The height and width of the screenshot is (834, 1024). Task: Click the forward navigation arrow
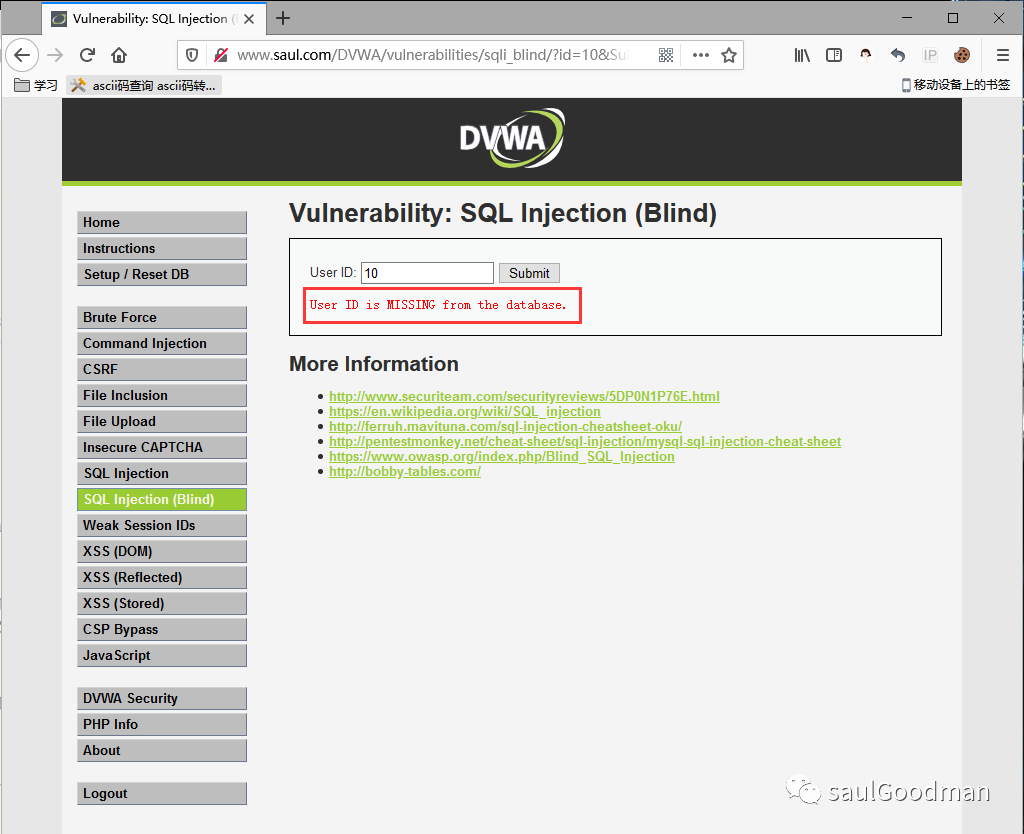pos(55,55)
